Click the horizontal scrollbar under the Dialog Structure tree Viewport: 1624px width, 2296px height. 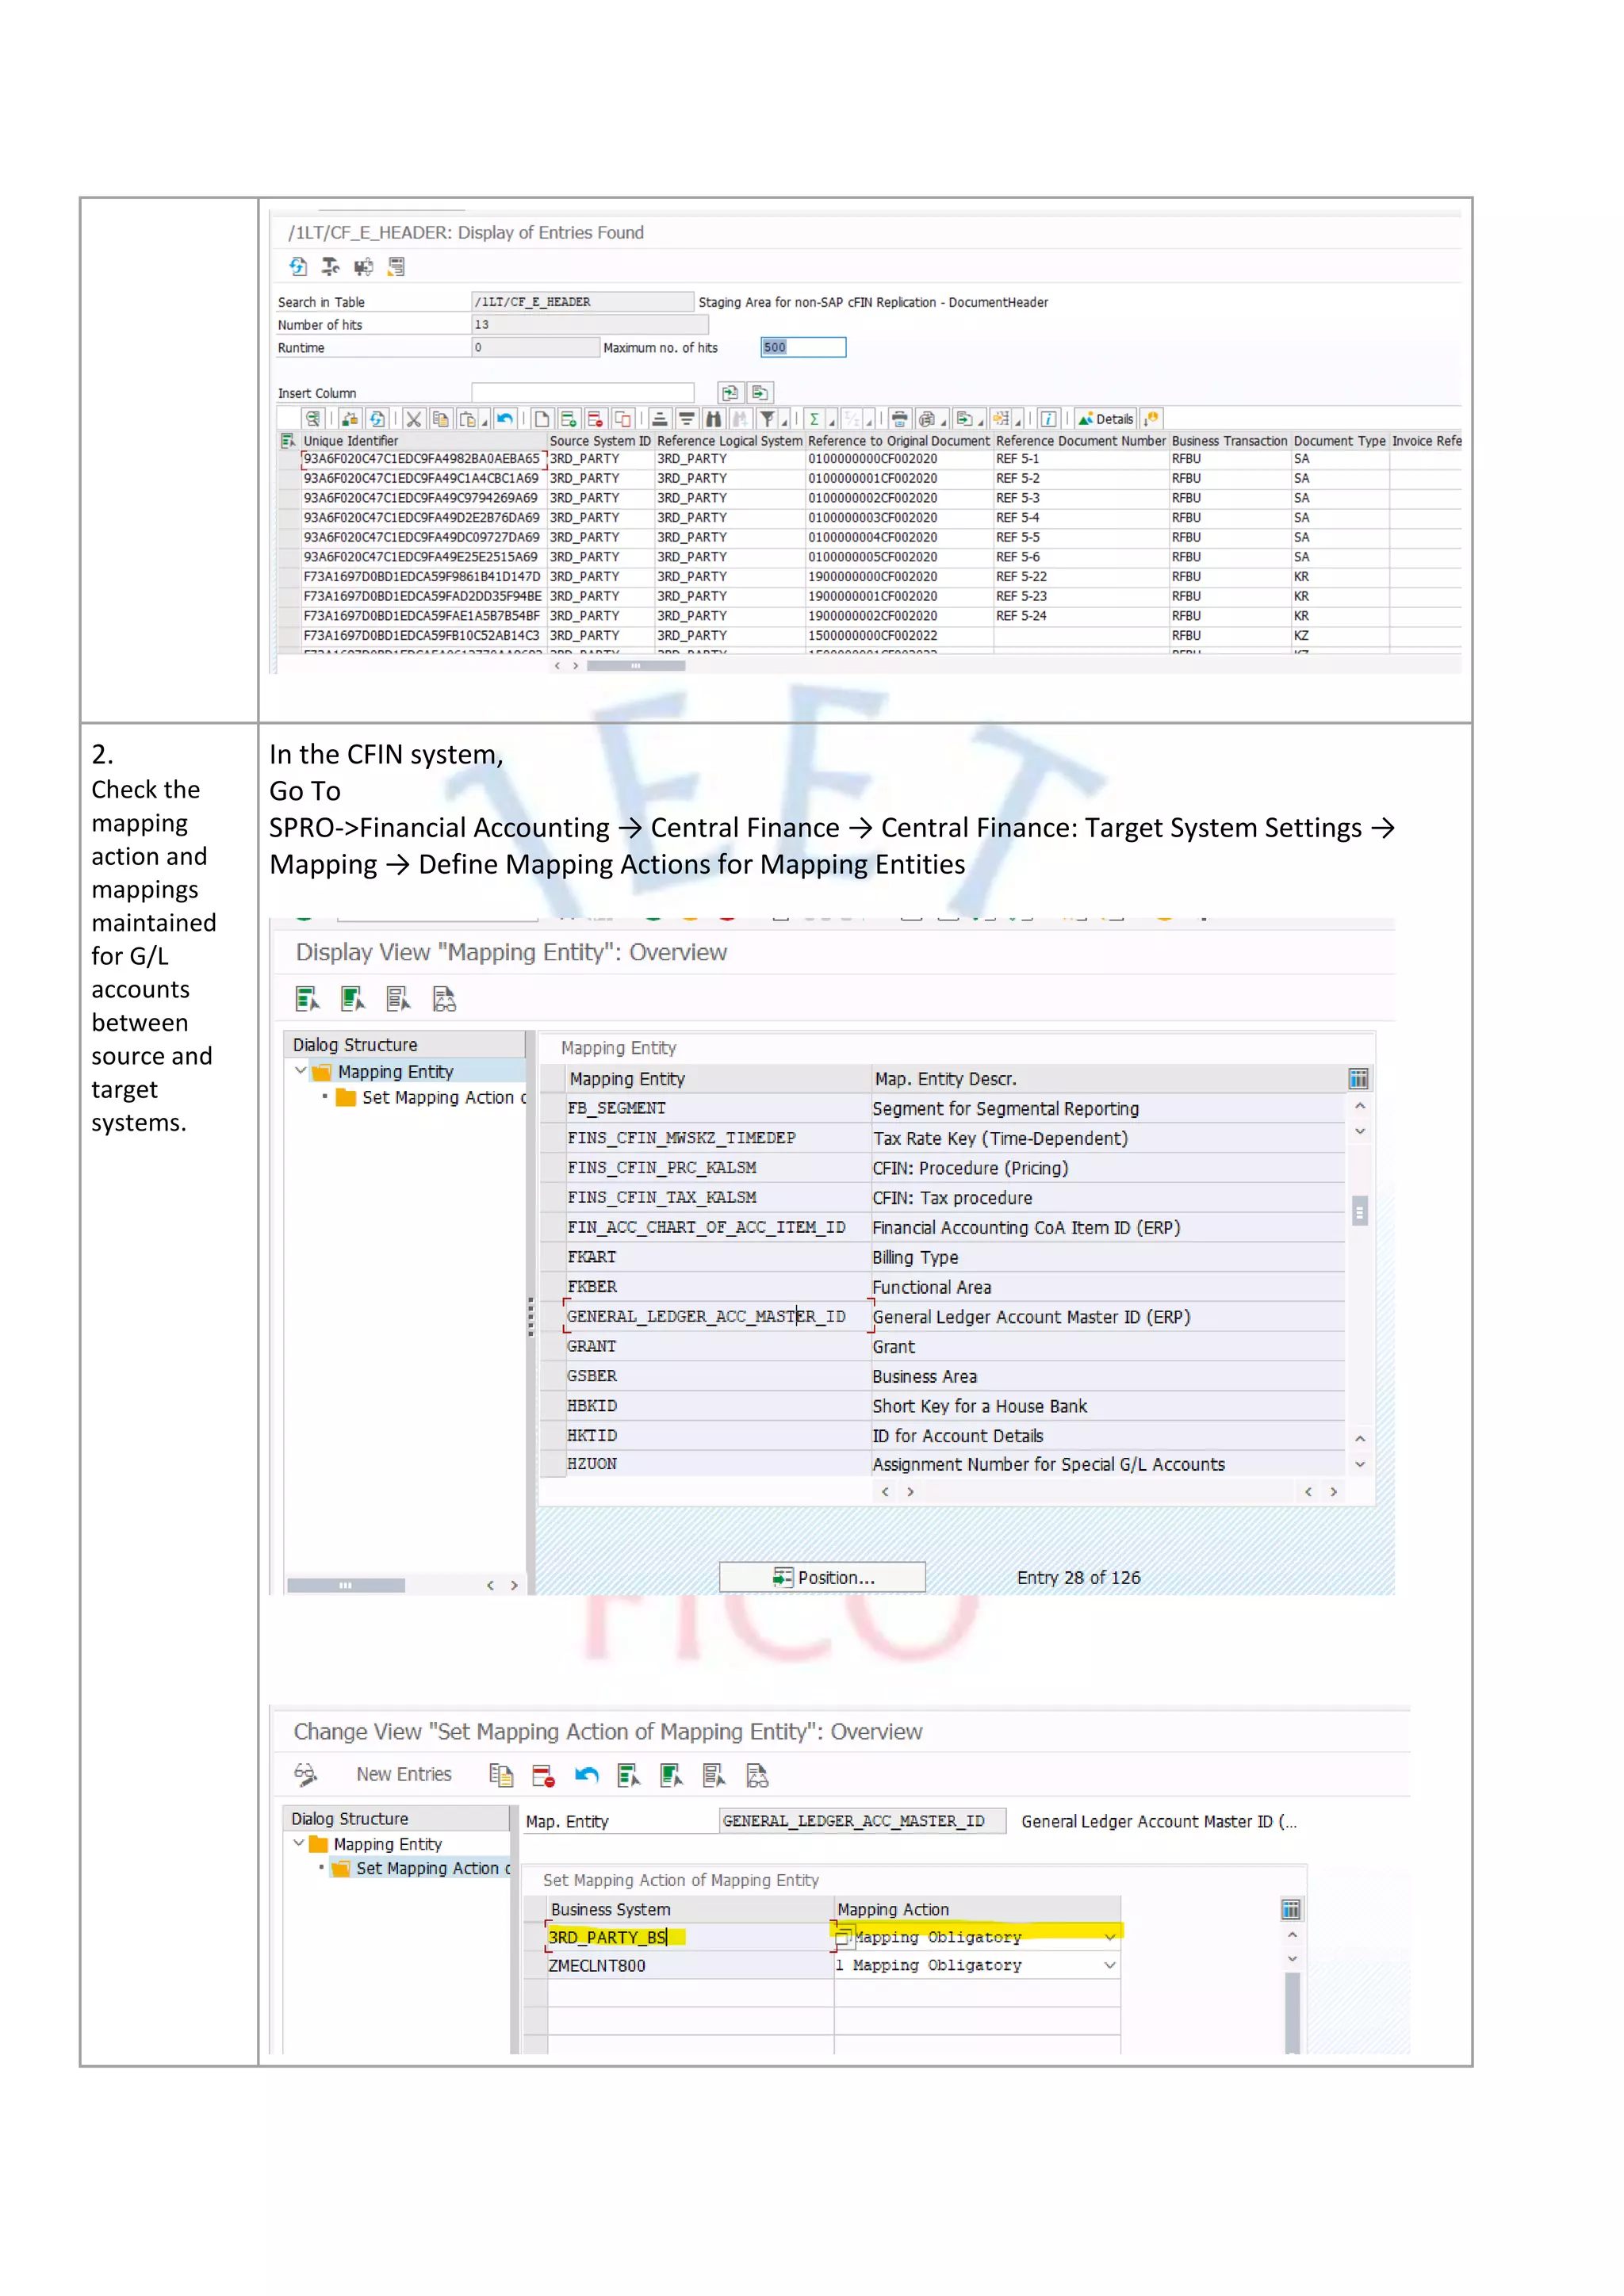(x=345, y=1585)
